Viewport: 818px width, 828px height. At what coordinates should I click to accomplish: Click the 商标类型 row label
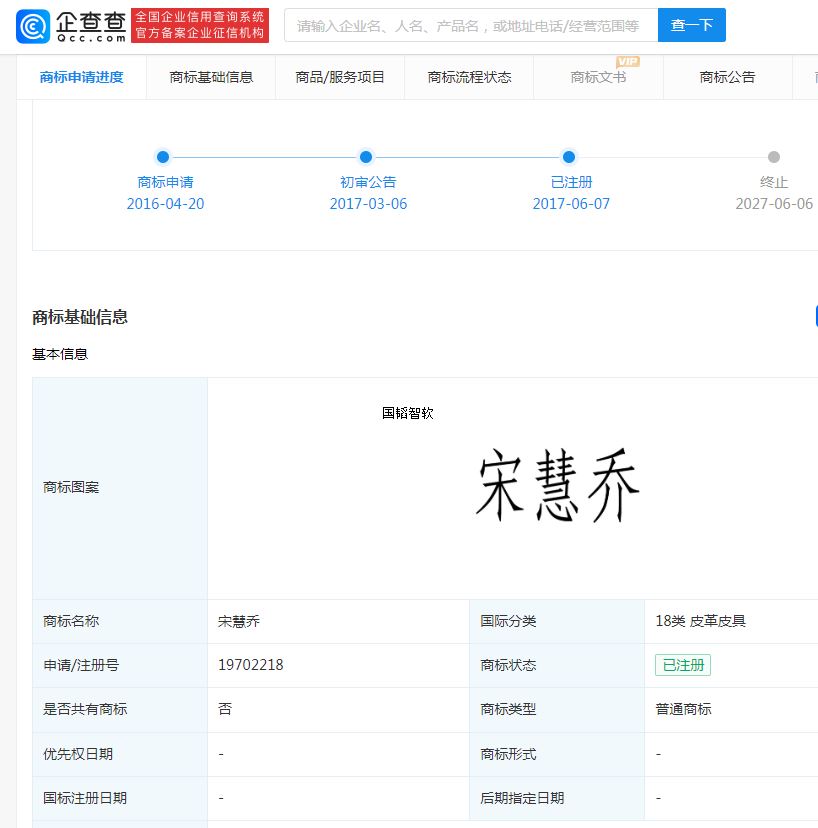(x=509, y=709)
